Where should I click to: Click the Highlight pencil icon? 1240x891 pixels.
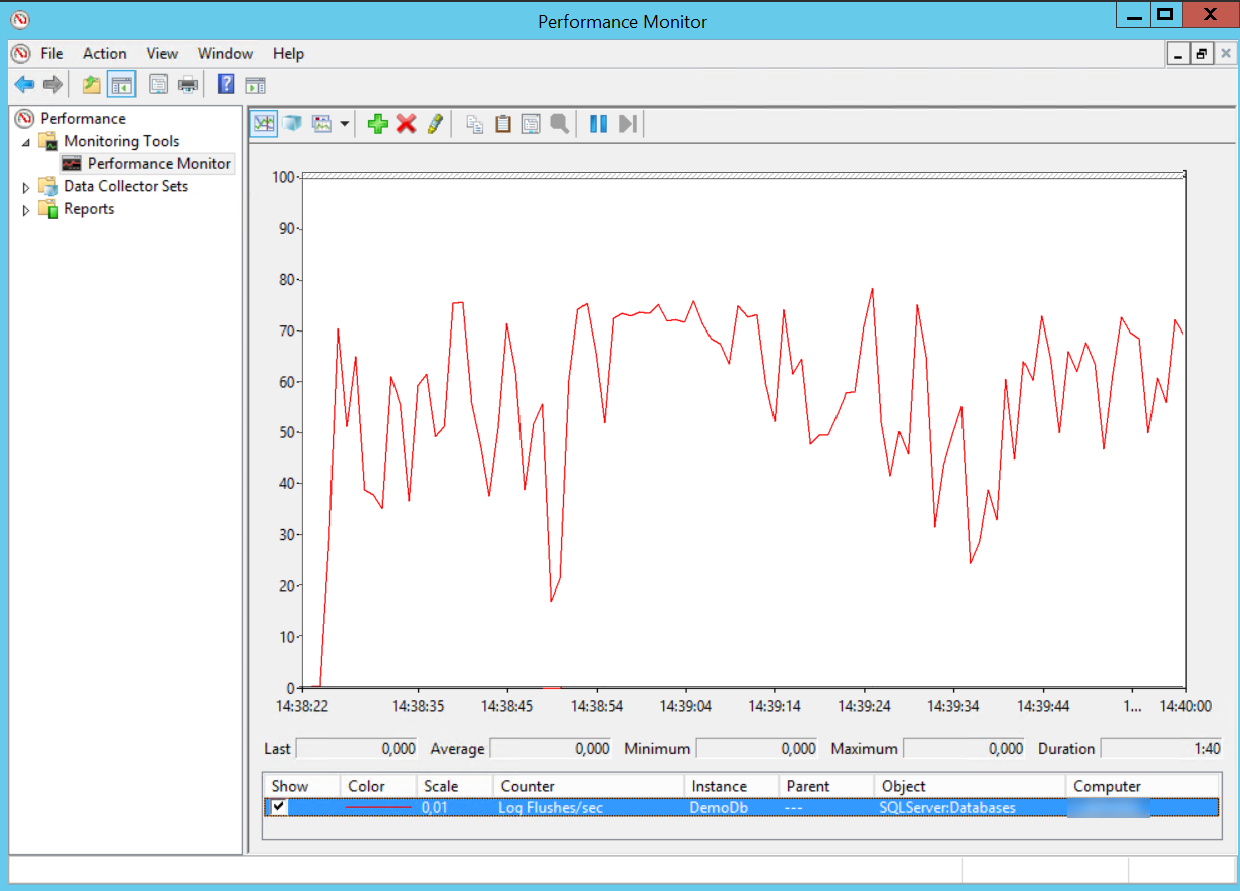point(434,124)
